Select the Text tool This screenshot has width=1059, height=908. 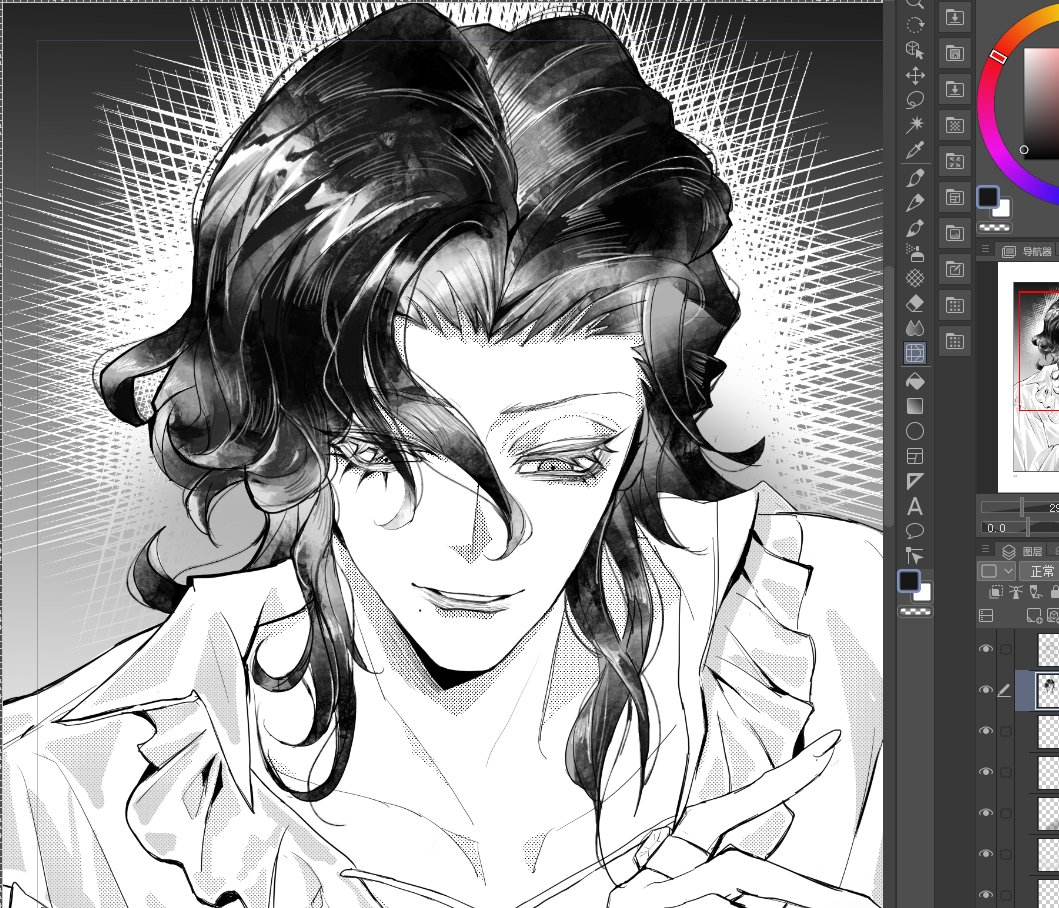coord(914,506)
